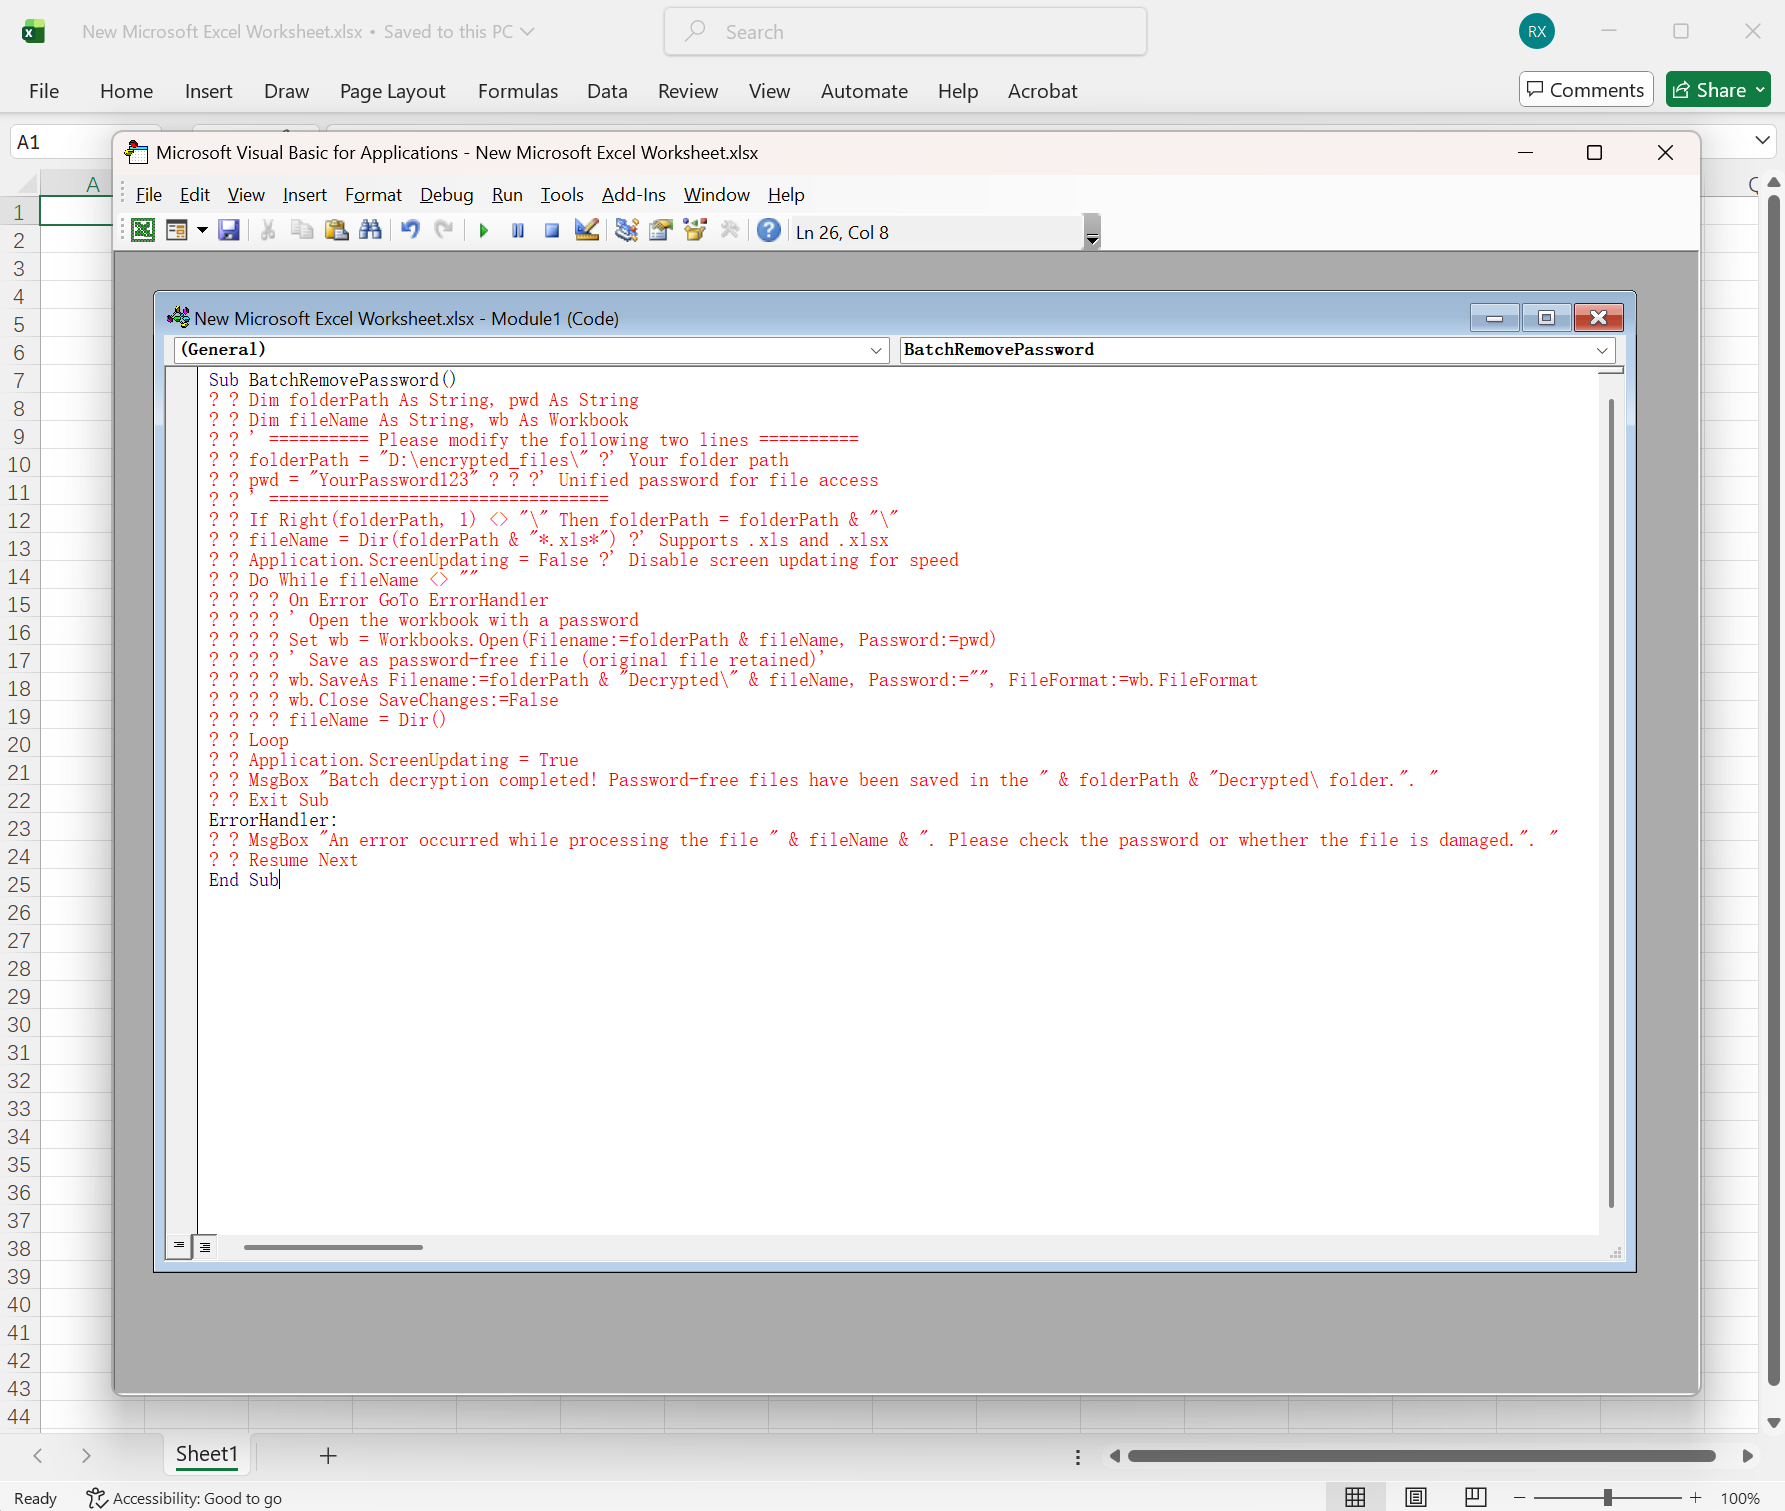Switch to the Formulas ribbon tab
Viewport: 1785px width, 1511px height.
click(518, 91)
